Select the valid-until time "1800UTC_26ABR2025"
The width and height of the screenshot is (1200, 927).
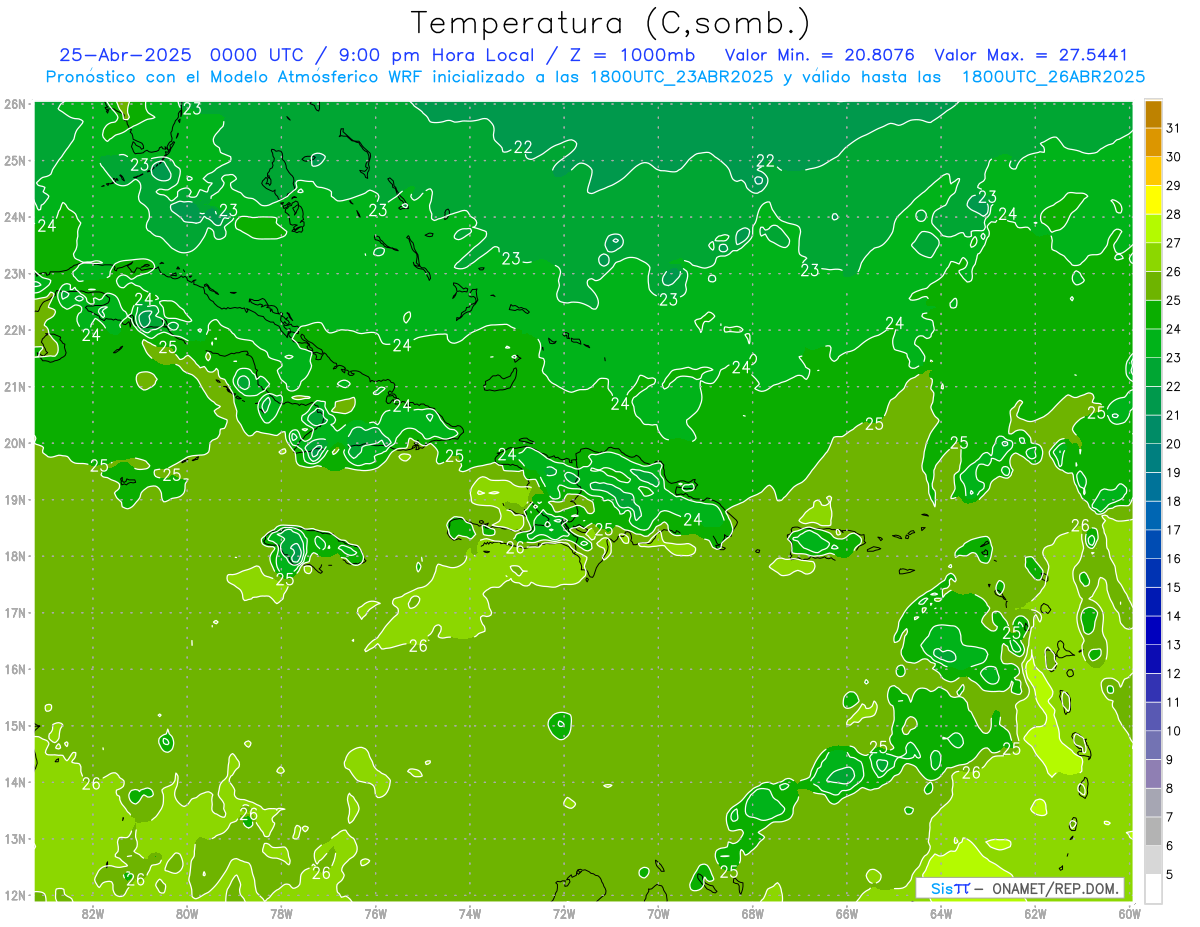pyautogui.click(x=1053, y=76)
